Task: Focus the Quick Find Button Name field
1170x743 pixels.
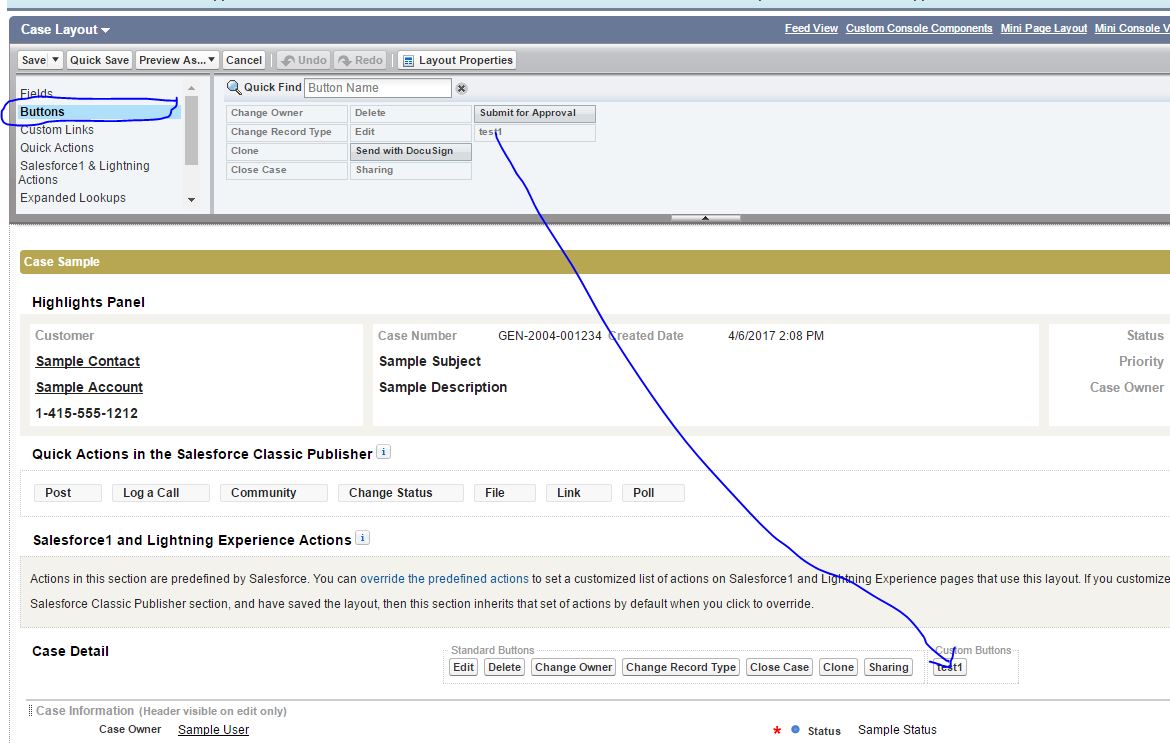Action: 377,88
